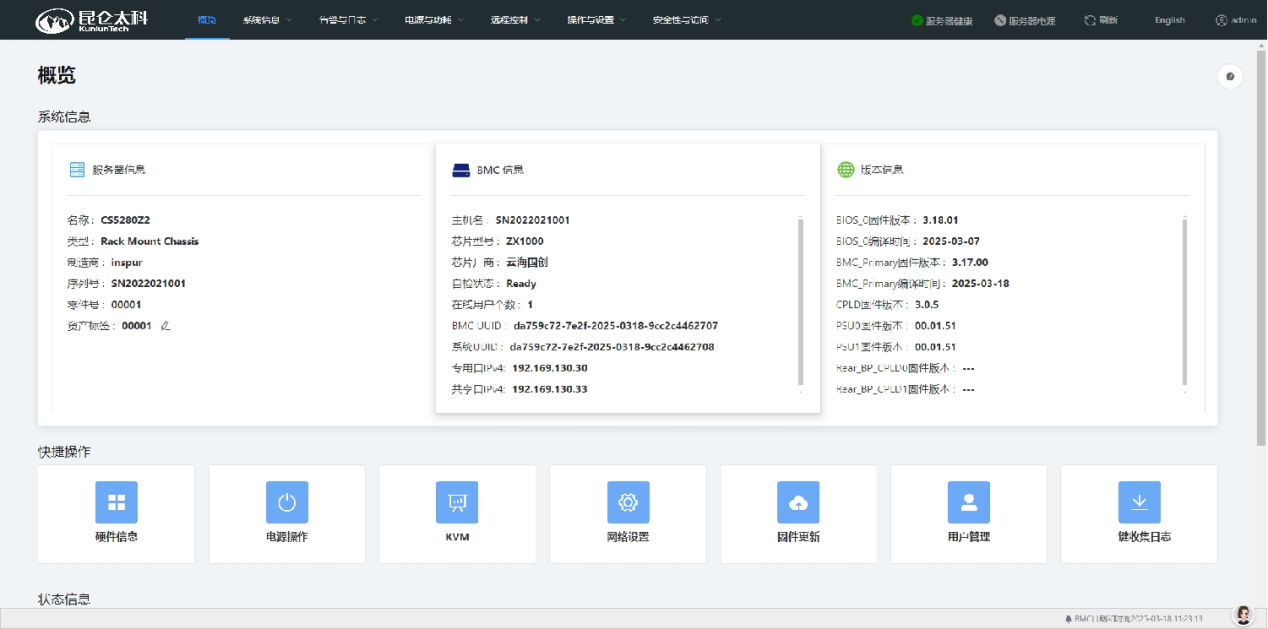Click the BMC time bell icon in the status bar
Image resolution: width=1268 pixels, height=629 pixels.
pyautogui.click(x=1069, y=619)
